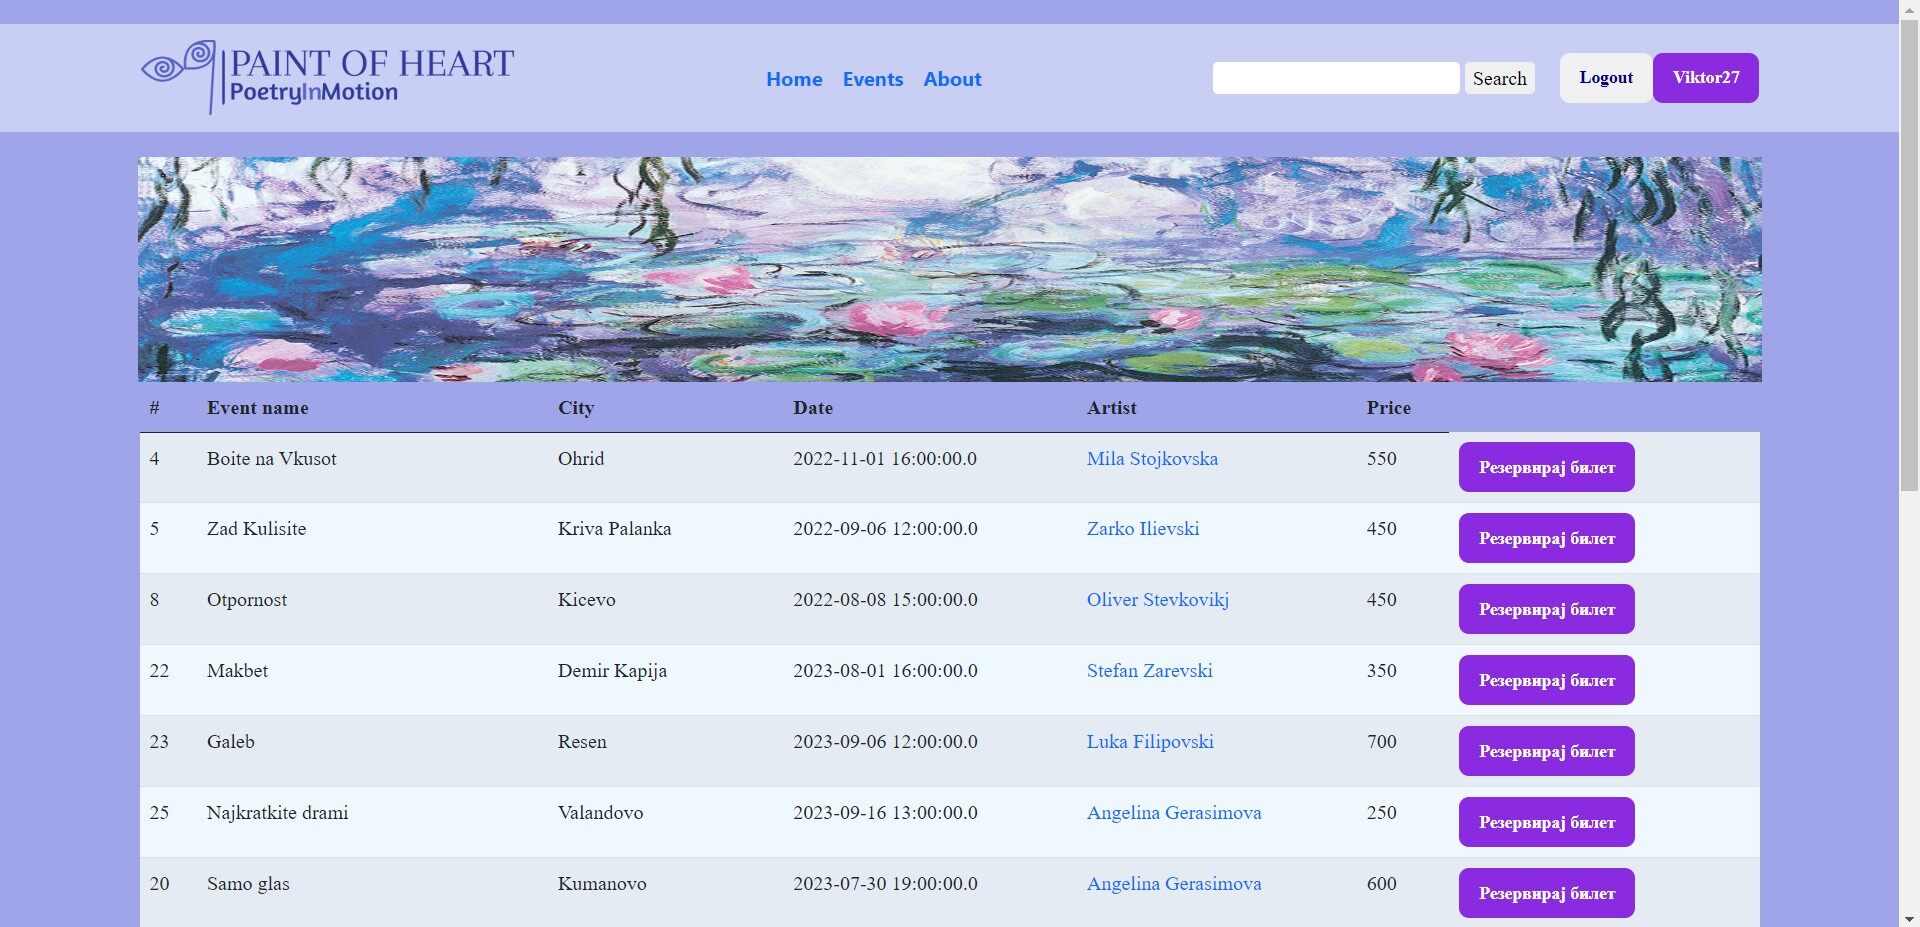
Task: Open artist Zarko Ilievski's link
Action: pos(1142,529)
